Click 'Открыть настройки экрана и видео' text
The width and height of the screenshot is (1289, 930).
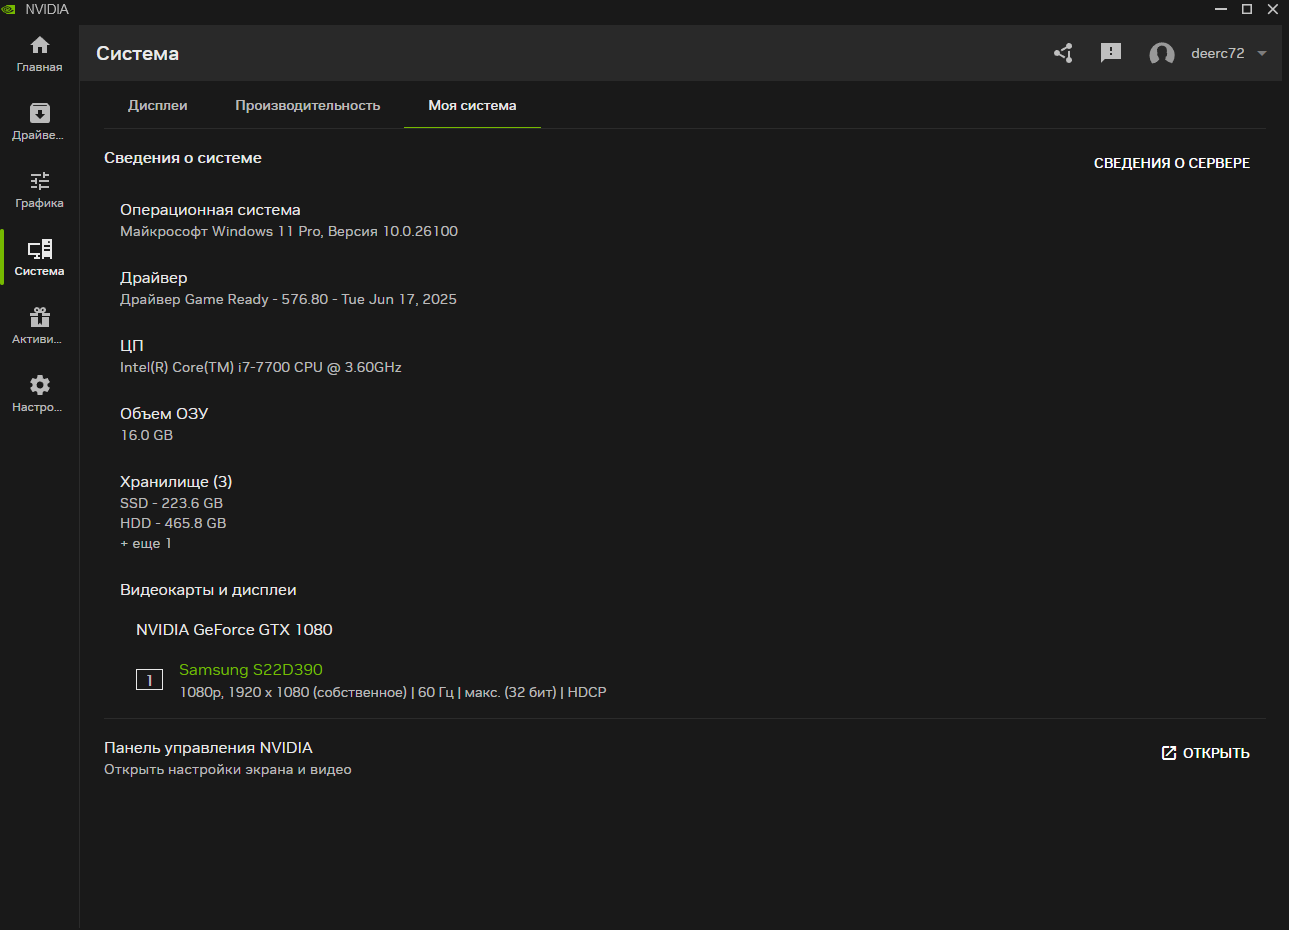[228, 770]
